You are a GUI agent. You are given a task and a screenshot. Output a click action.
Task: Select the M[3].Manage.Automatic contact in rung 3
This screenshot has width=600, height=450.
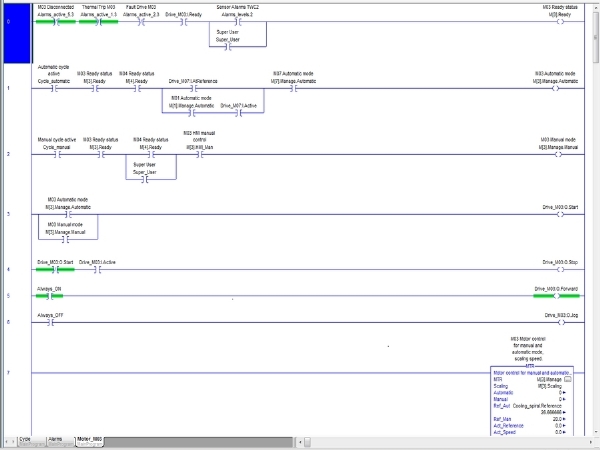point(68,215)
